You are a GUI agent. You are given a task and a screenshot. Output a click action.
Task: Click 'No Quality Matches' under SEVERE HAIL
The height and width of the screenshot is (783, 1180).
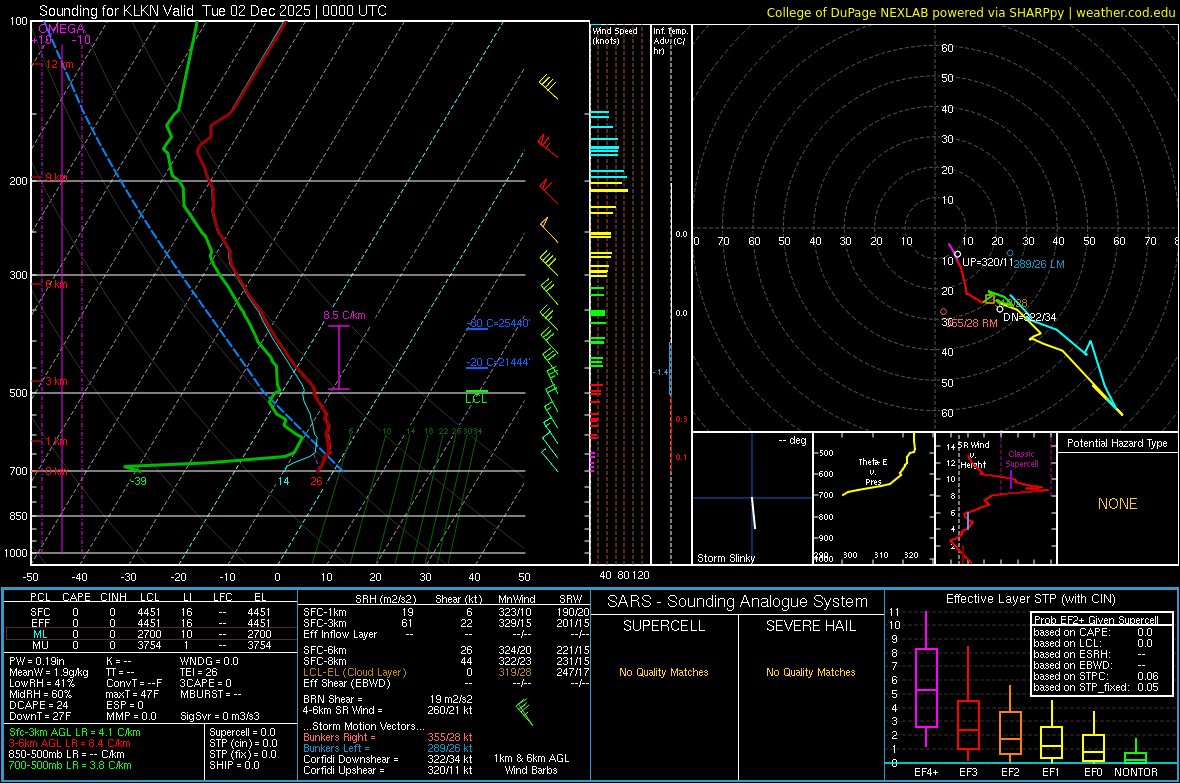(x=810, y=672)
